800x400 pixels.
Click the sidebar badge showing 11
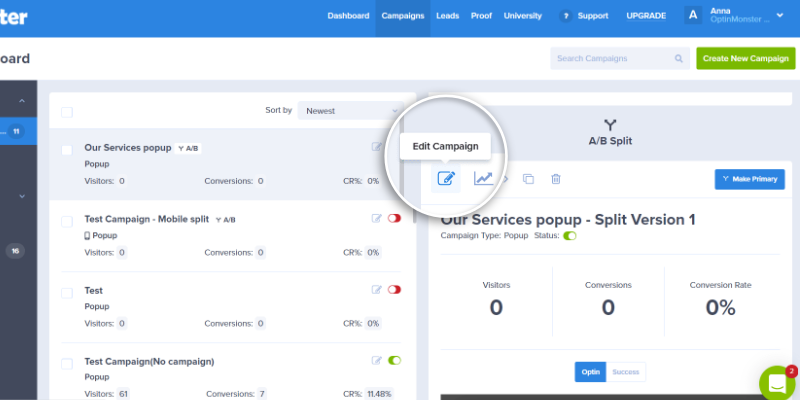click(16, 132)
